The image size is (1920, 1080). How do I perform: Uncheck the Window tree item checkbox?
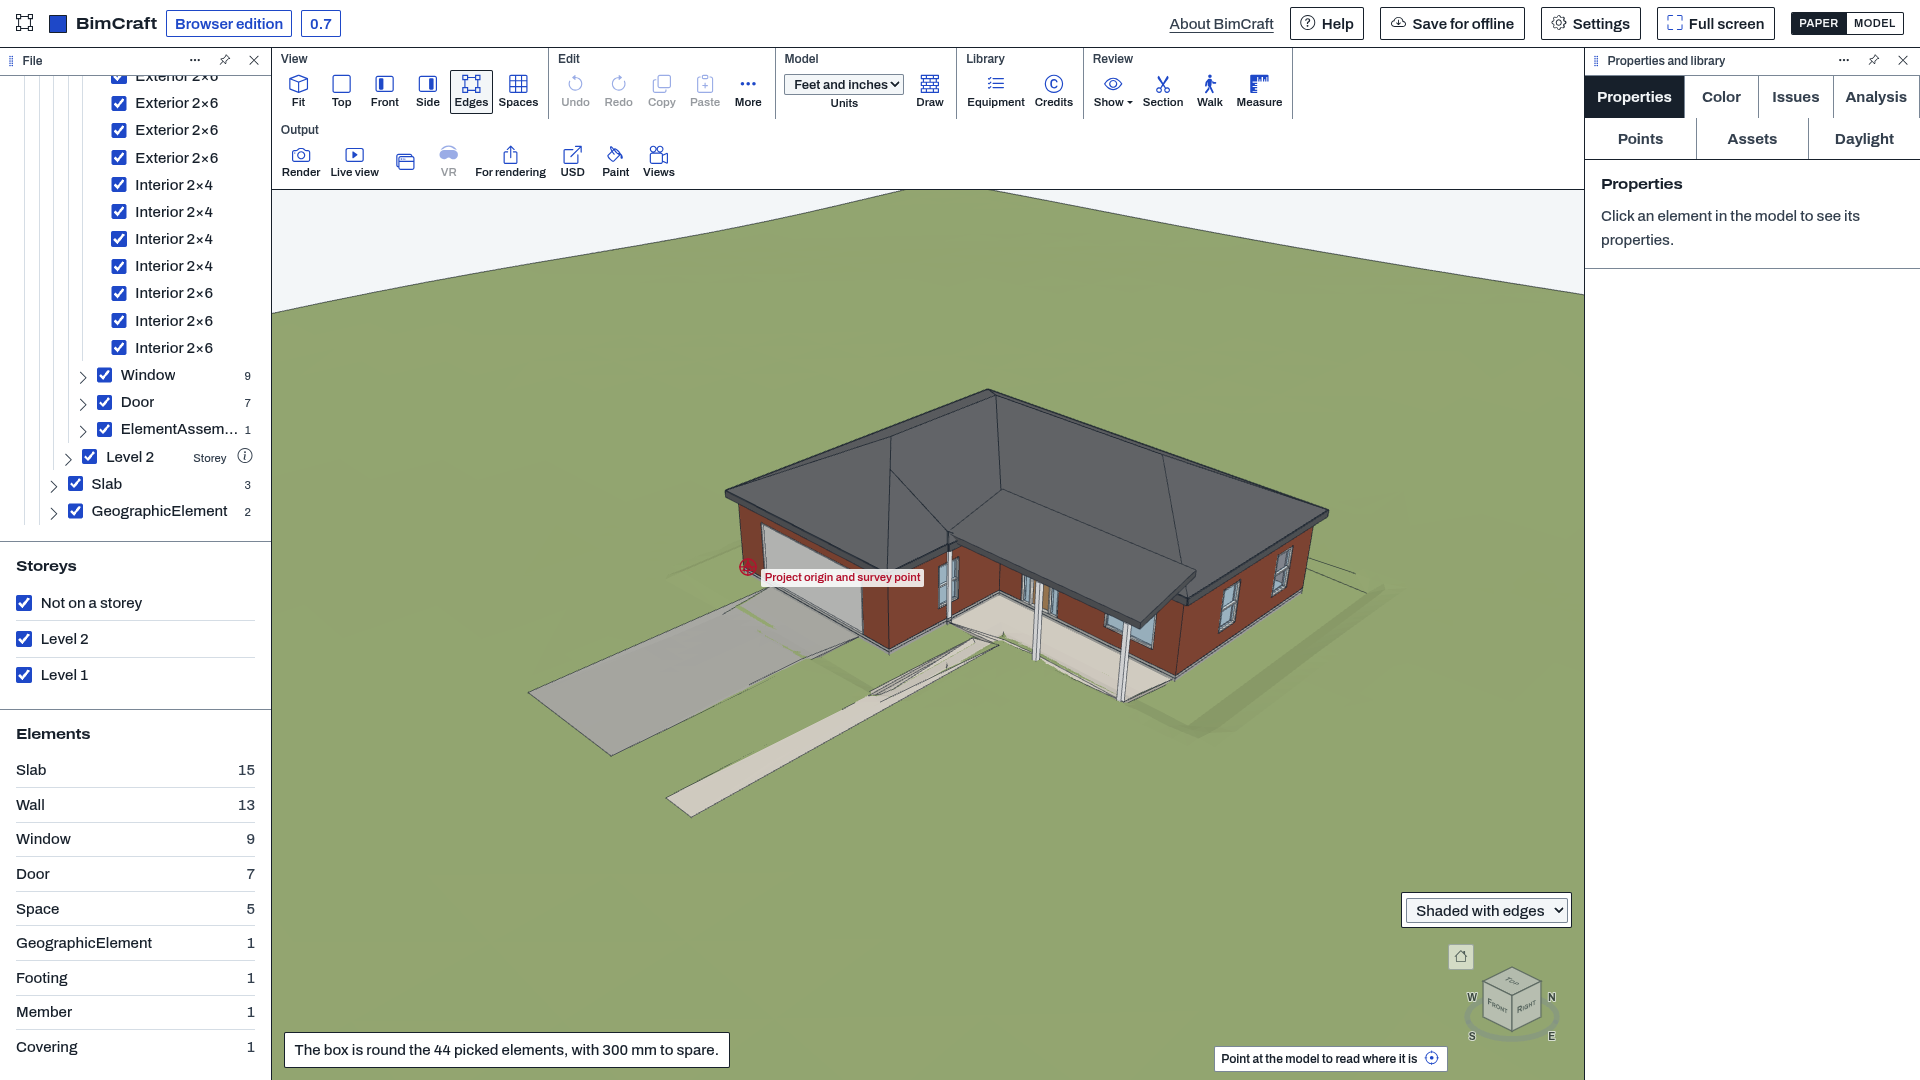[x=104, y=375]
